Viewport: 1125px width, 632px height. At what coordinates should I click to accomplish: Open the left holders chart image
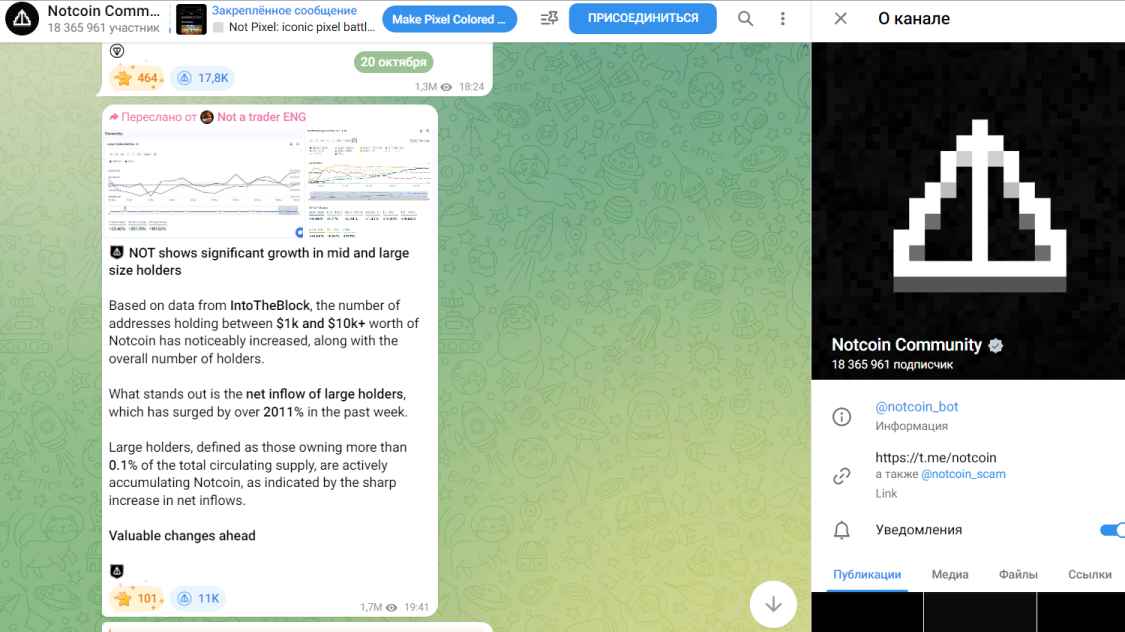204,183
